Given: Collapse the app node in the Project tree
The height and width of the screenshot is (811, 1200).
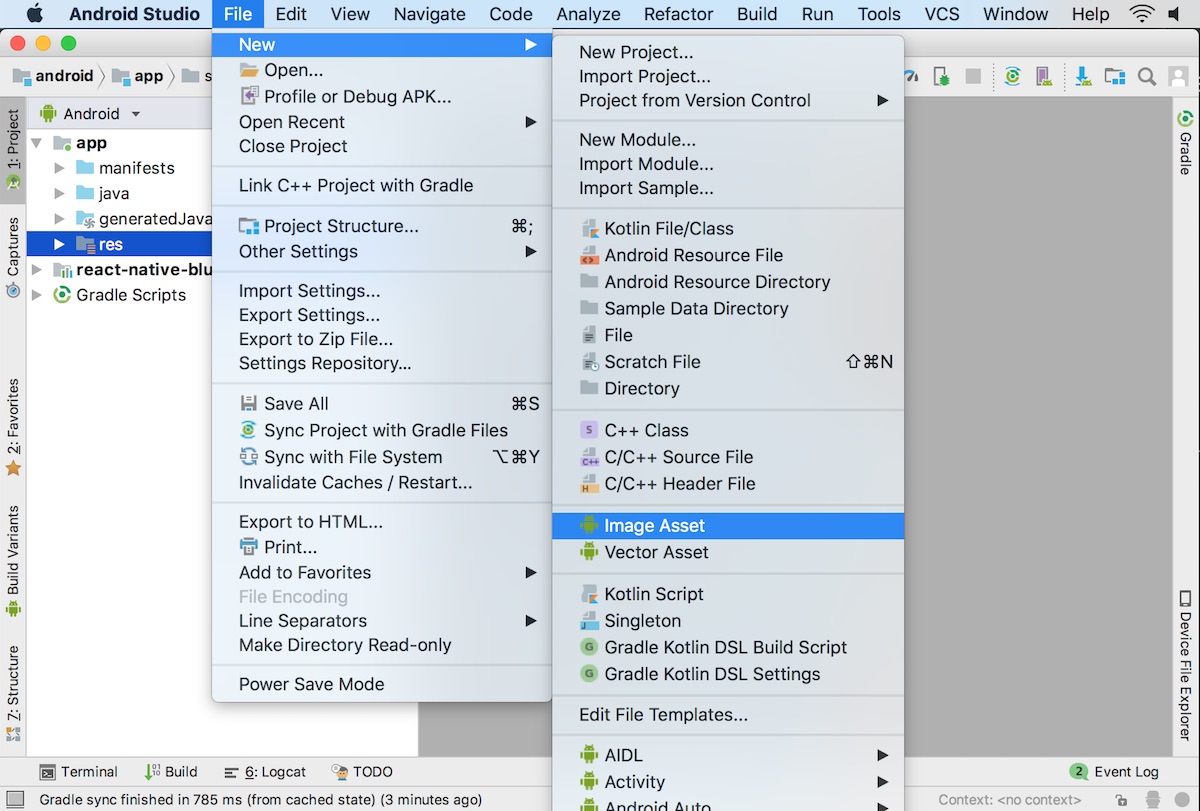Looking at the screenshot, I should click(x=37, y=142).
